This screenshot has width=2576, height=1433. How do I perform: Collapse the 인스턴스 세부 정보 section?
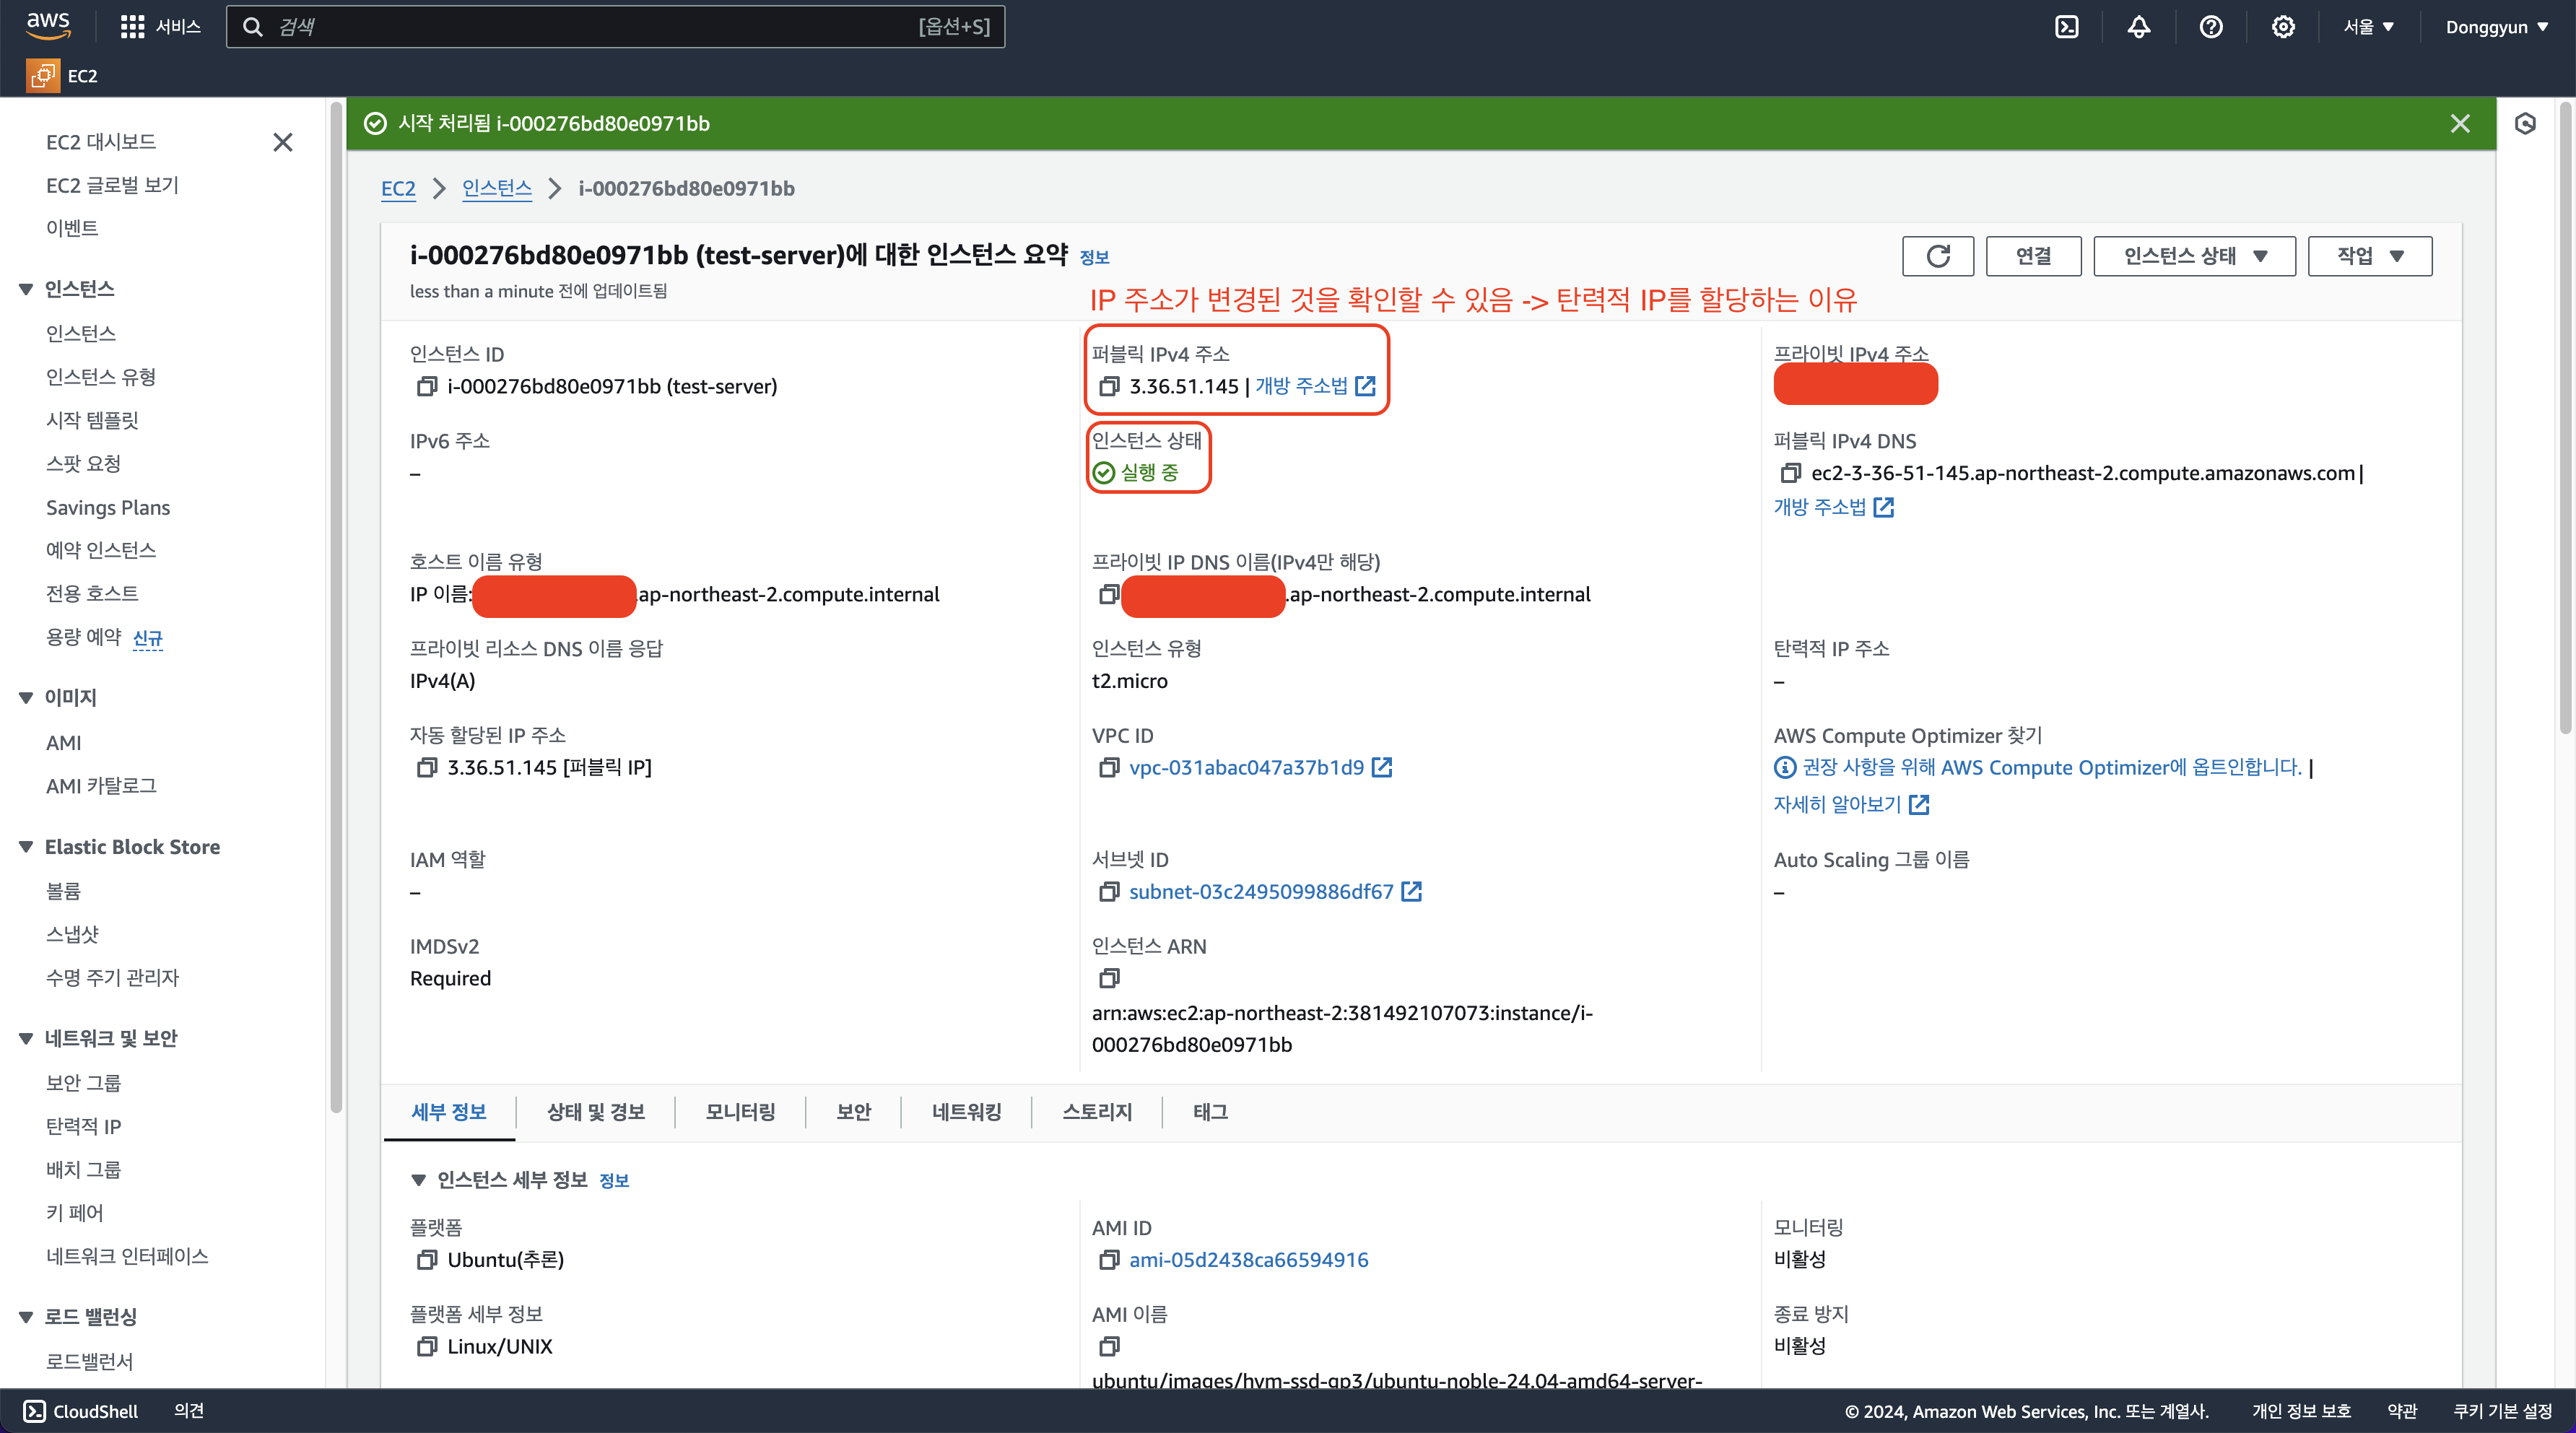(x=419, y=1180)
